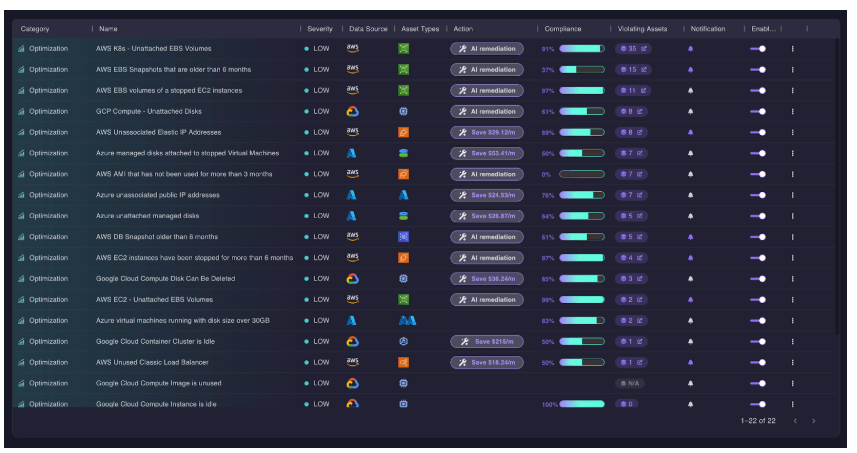857x453 pixels.
Task: Click rule name Azure unassociated public IP addresses
Action: click(157, 195)
